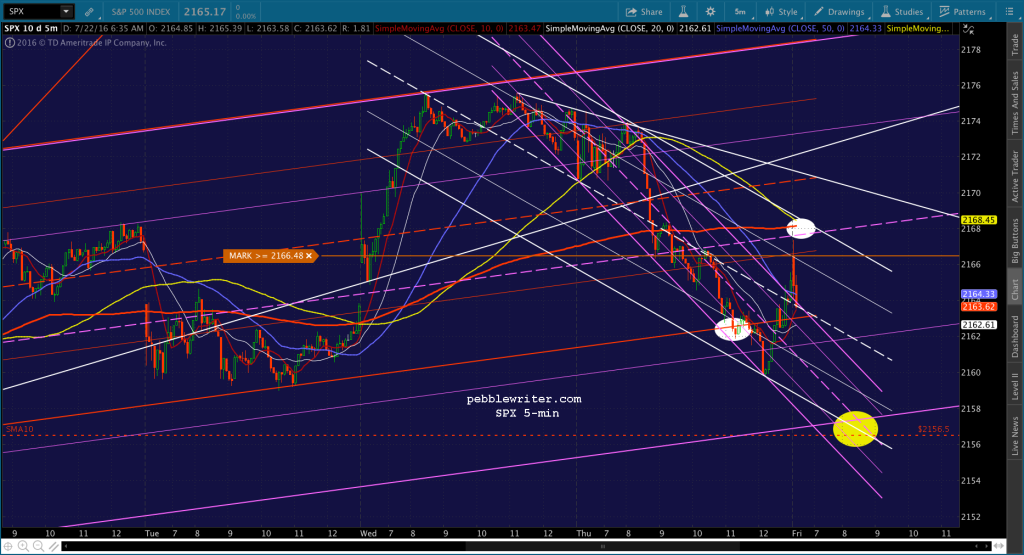Open the Studies menu
1024x555 pixels.
pos(902,12)
